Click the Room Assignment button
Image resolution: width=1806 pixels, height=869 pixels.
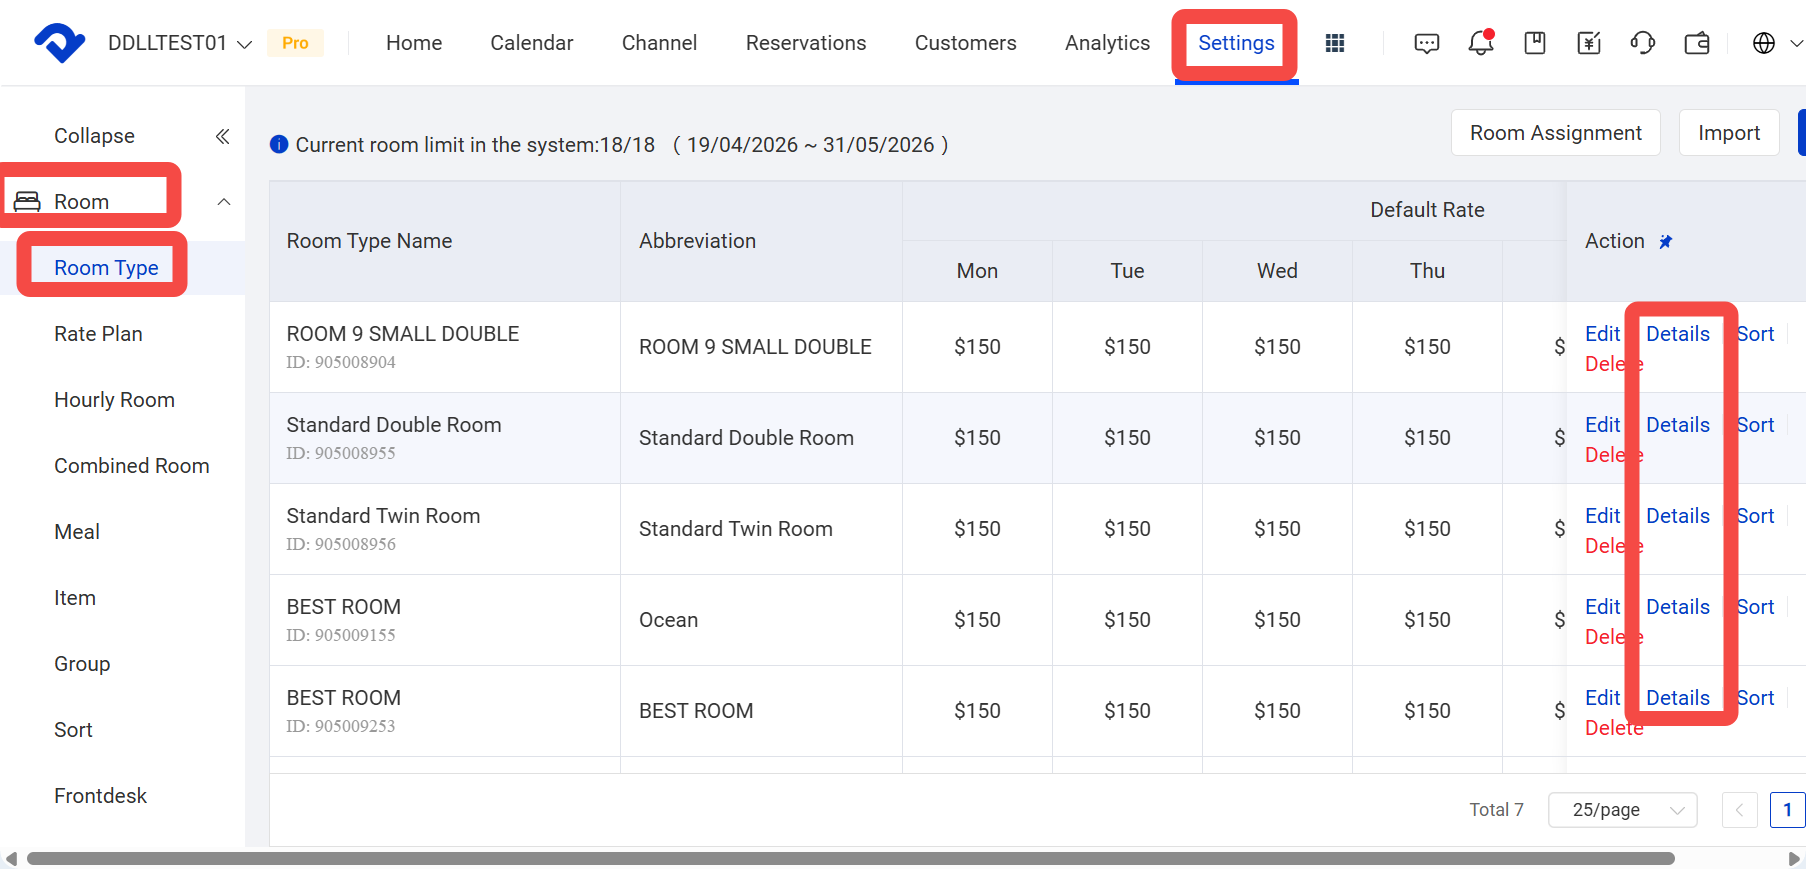tap(1556, 133)
